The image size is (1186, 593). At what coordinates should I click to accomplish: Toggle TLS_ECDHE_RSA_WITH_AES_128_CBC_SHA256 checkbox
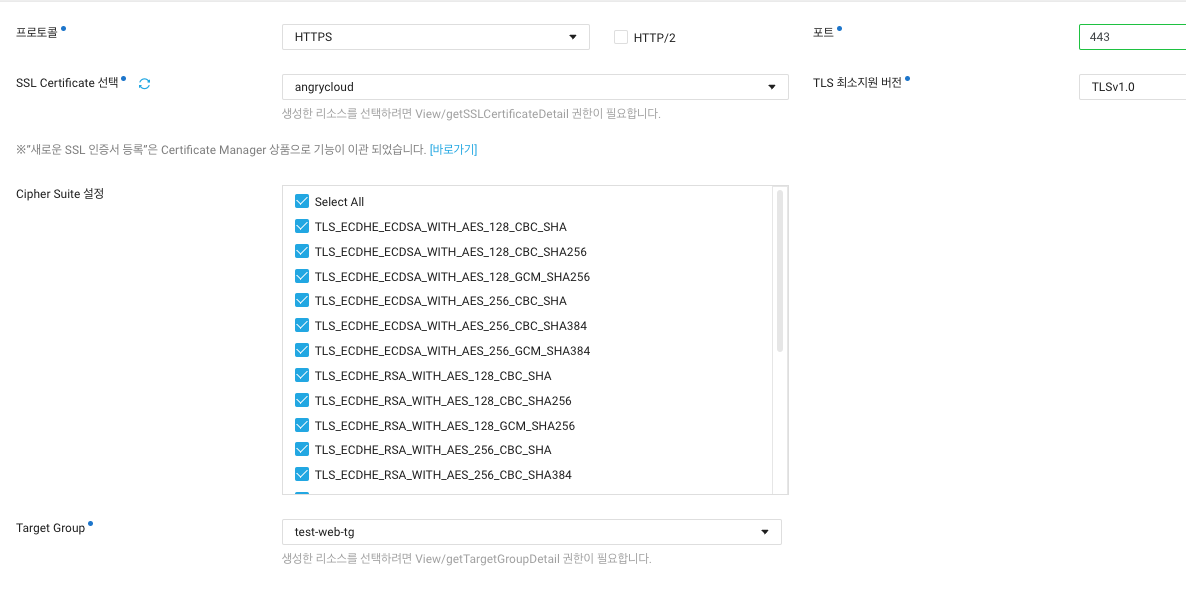(x=302, y=400)
